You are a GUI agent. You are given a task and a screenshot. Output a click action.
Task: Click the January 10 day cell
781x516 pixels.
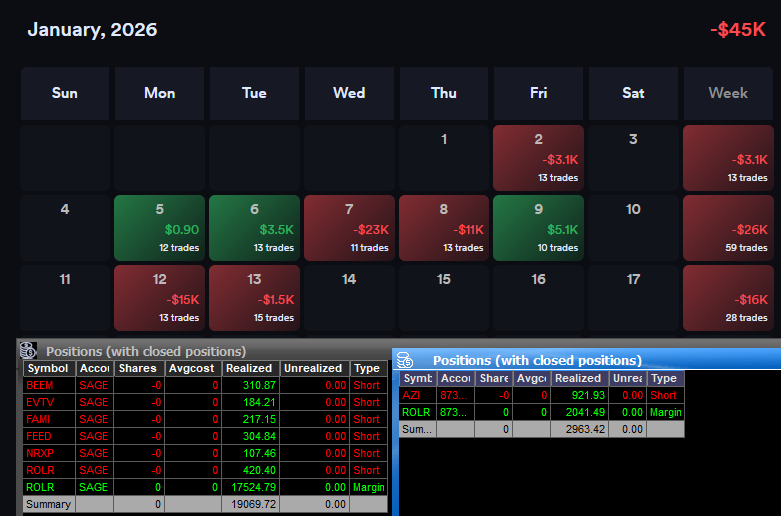633,228
